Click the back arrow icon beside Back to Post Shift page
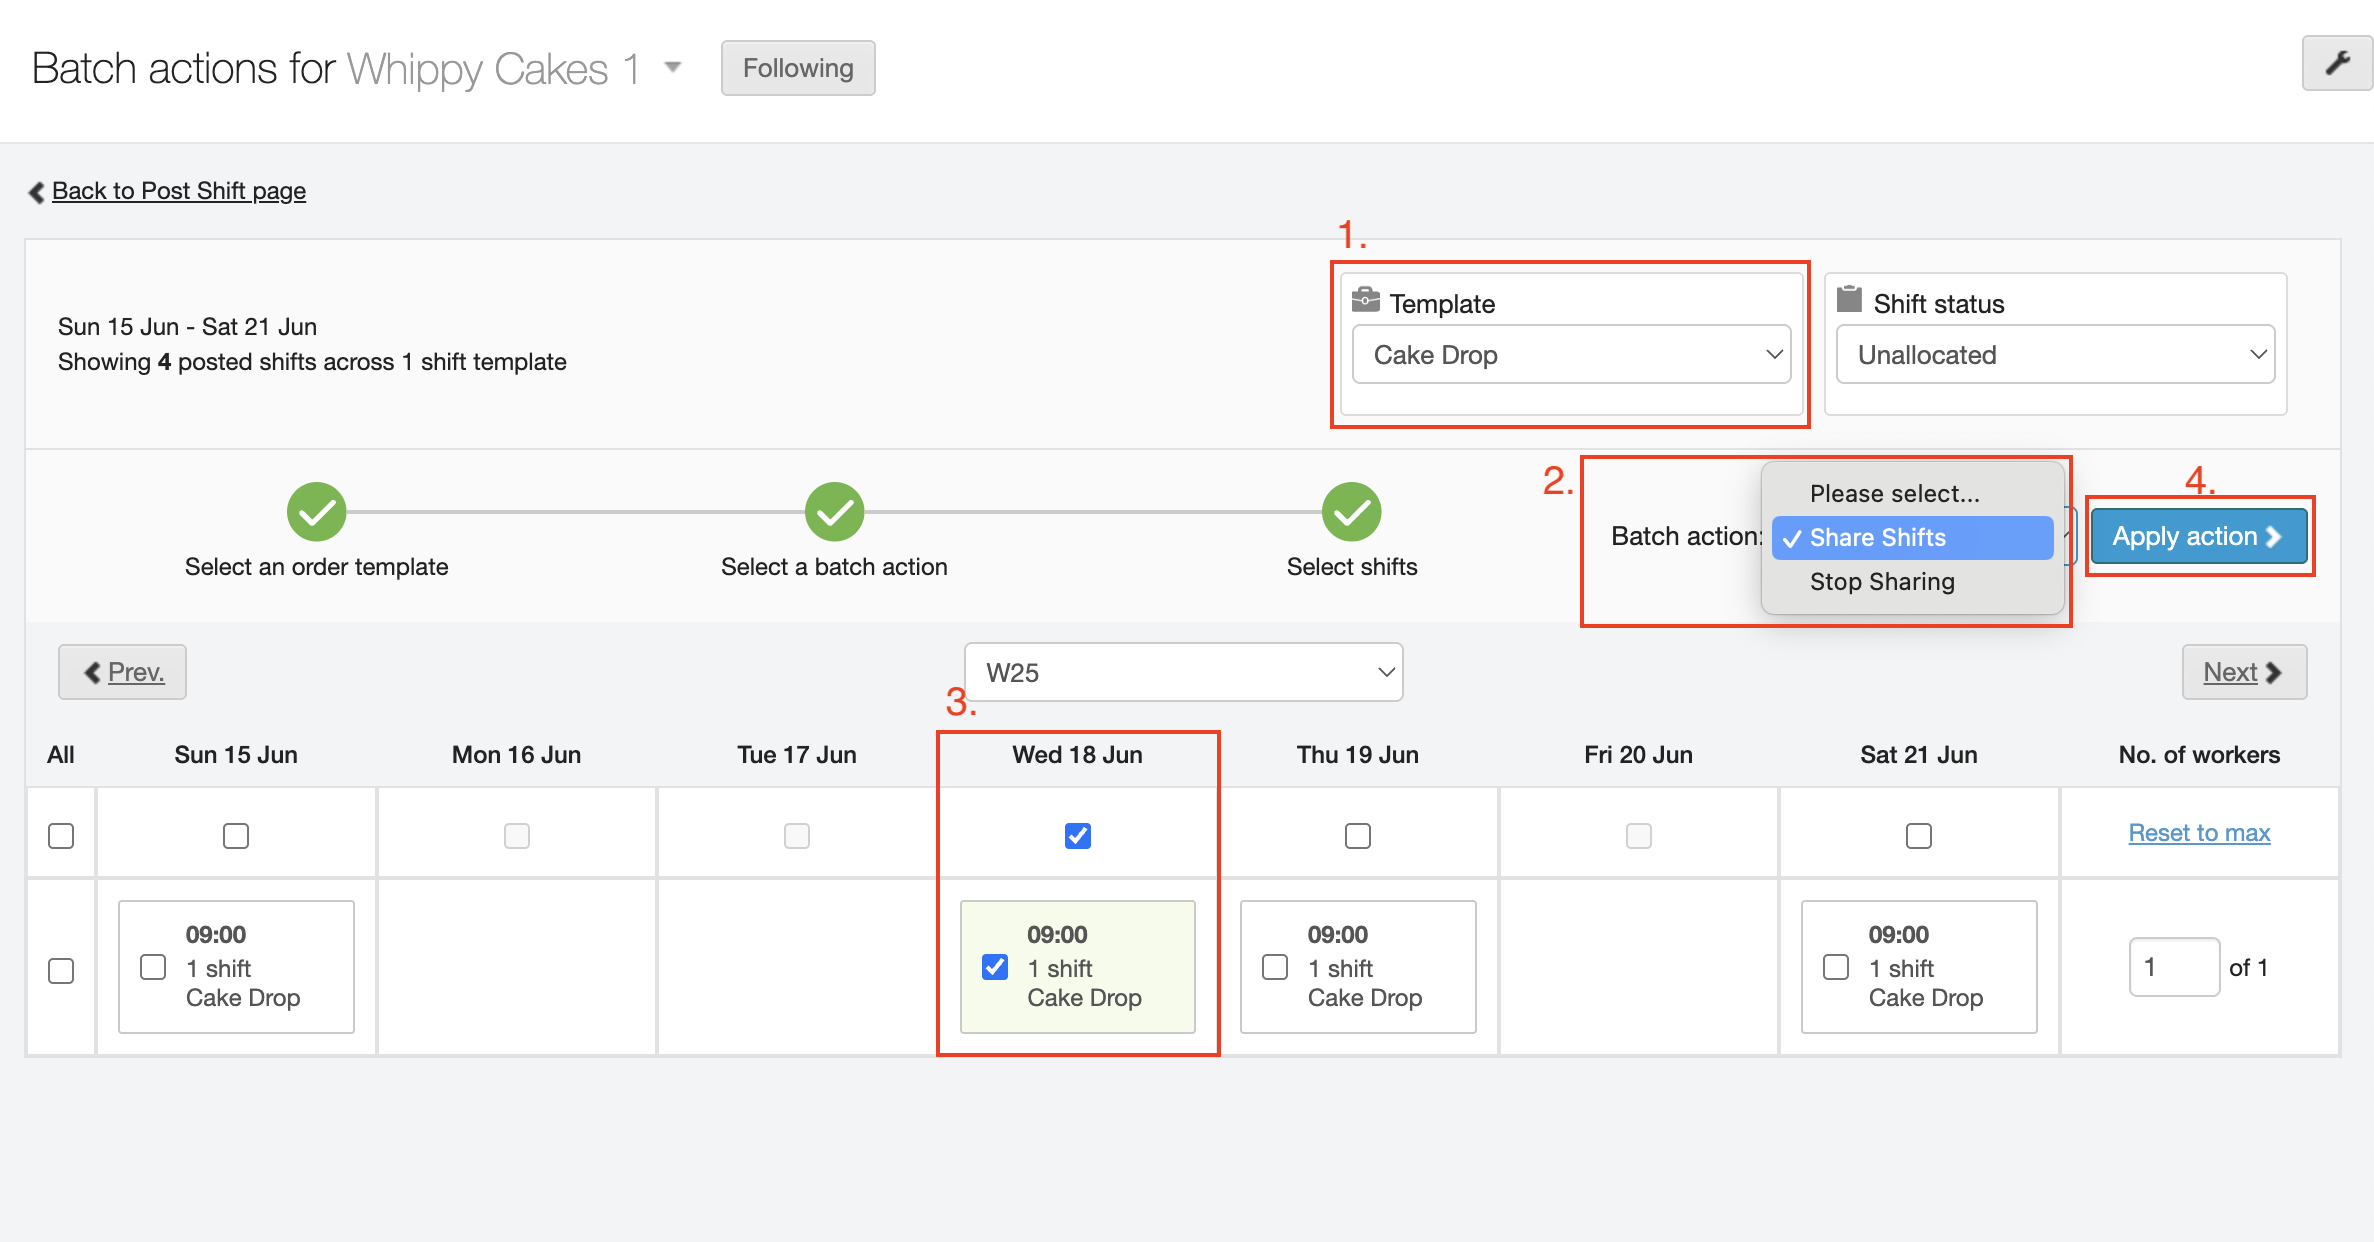This screenshot has height=1242, width=2374. pos(37,192)
